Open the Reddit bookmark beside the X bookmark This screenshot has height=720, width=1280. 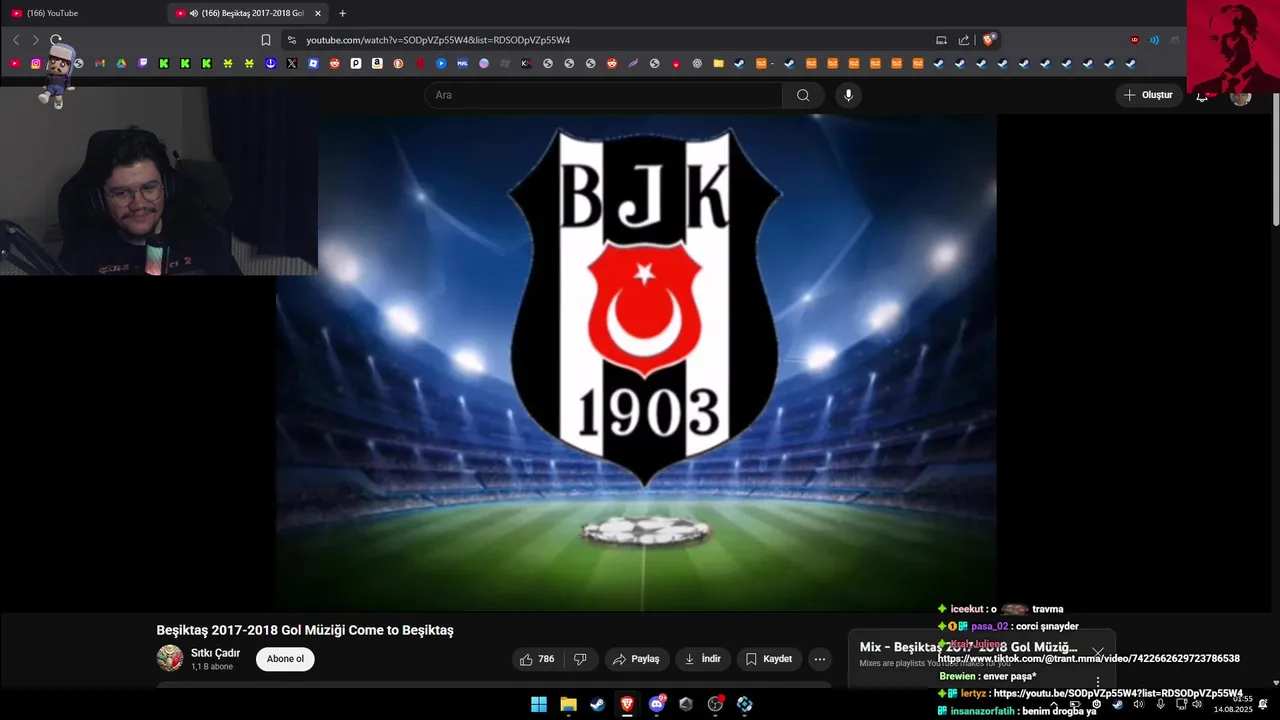coord(334,63)
